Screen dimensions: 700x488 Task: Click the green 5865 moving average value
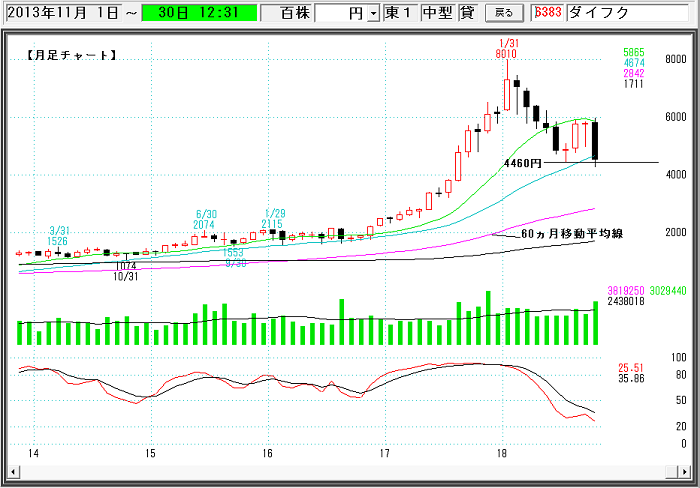click(634, 53)
